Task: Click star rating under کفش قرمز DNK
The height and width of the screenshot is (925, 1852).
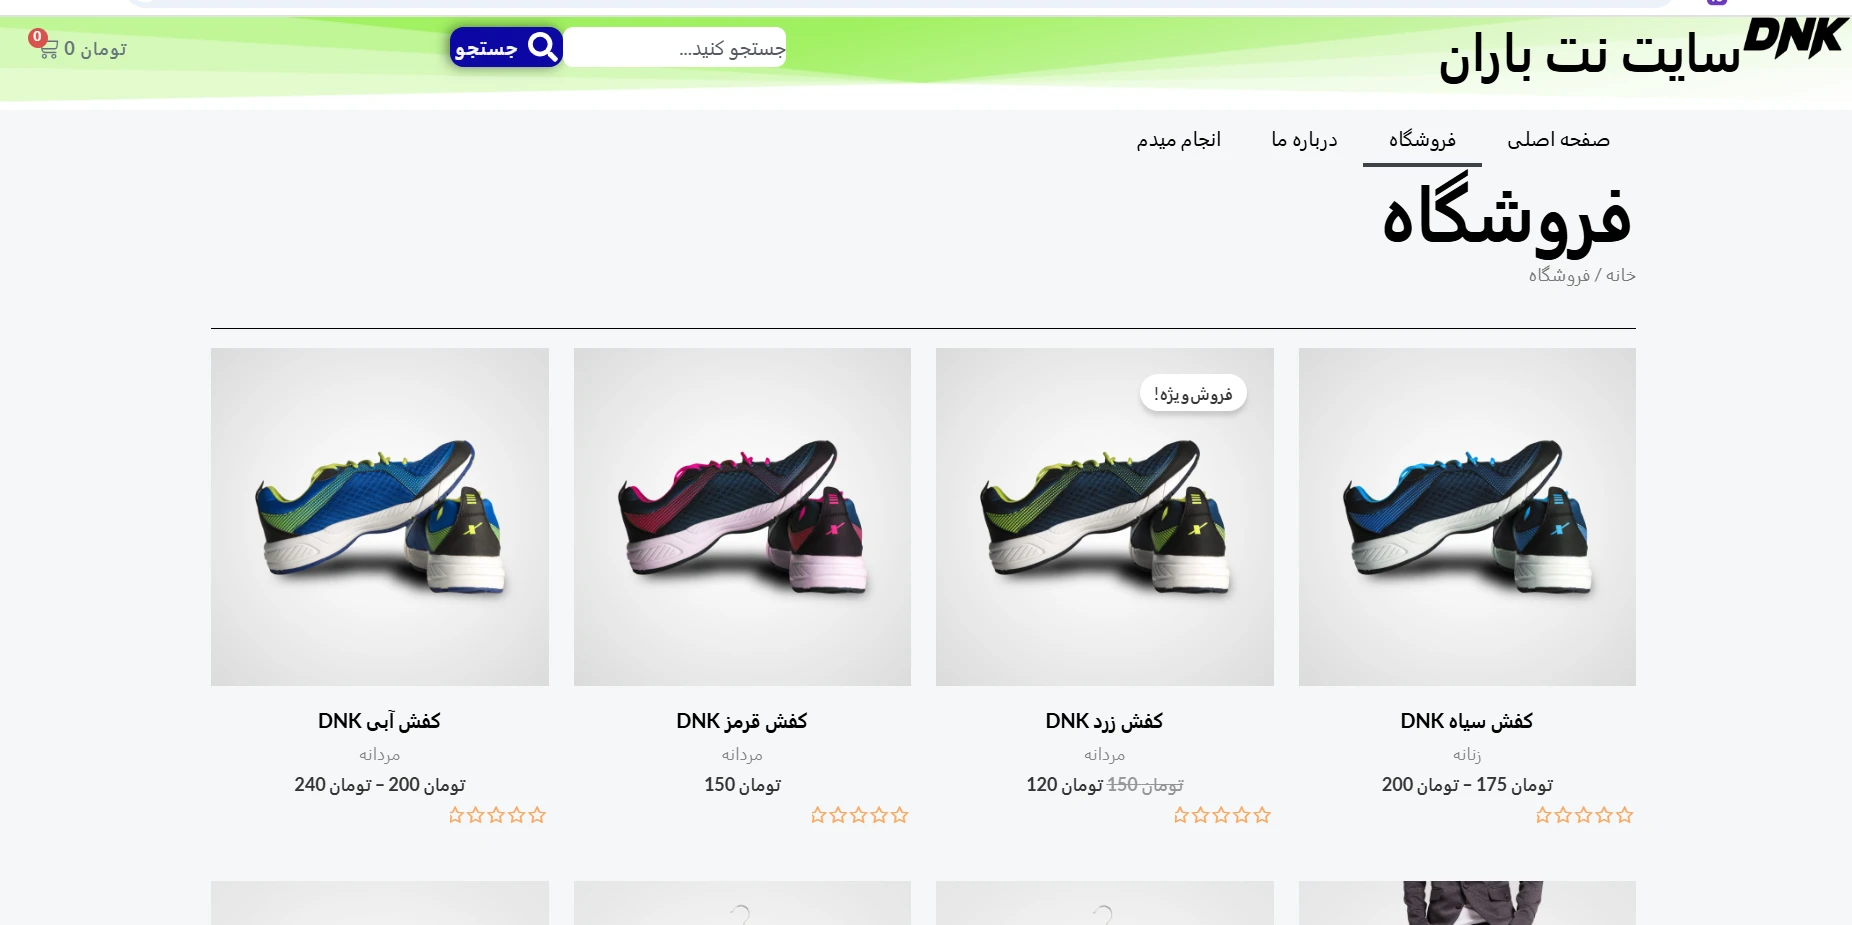Action: pyautogui.click(x=860, y=815)
